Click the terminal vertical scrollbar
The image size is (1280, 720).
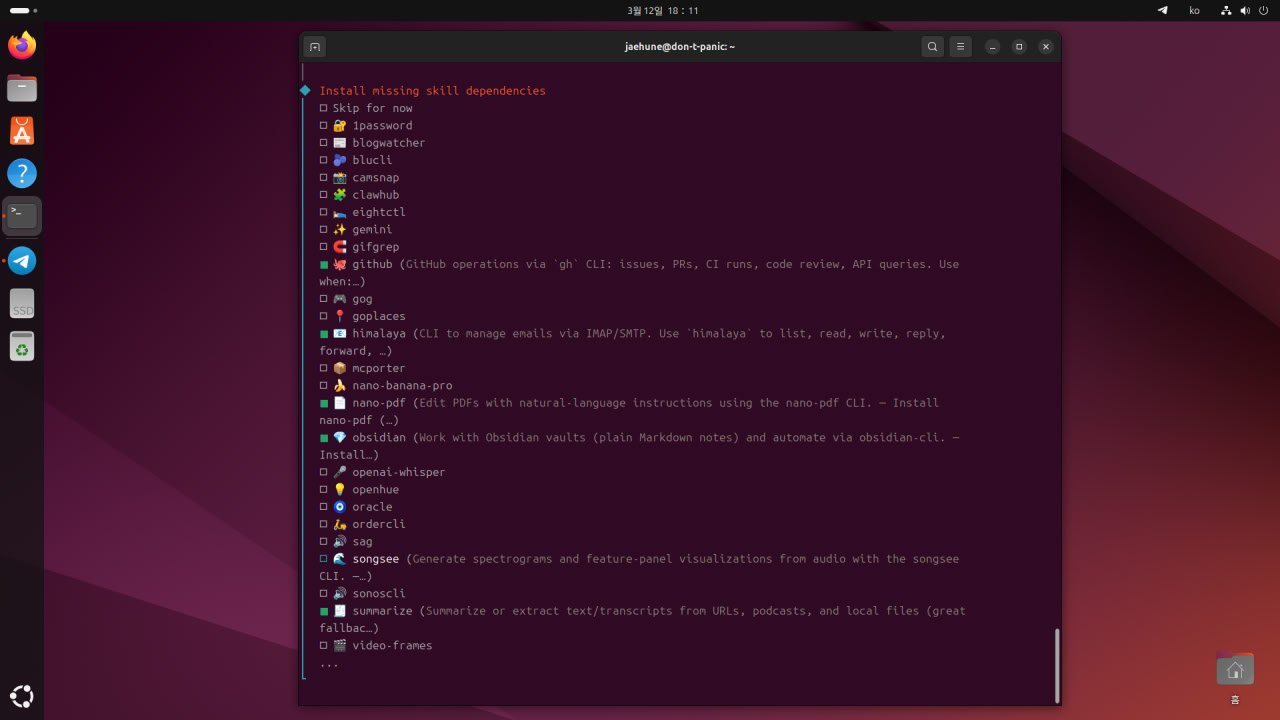pos(1056,665)
